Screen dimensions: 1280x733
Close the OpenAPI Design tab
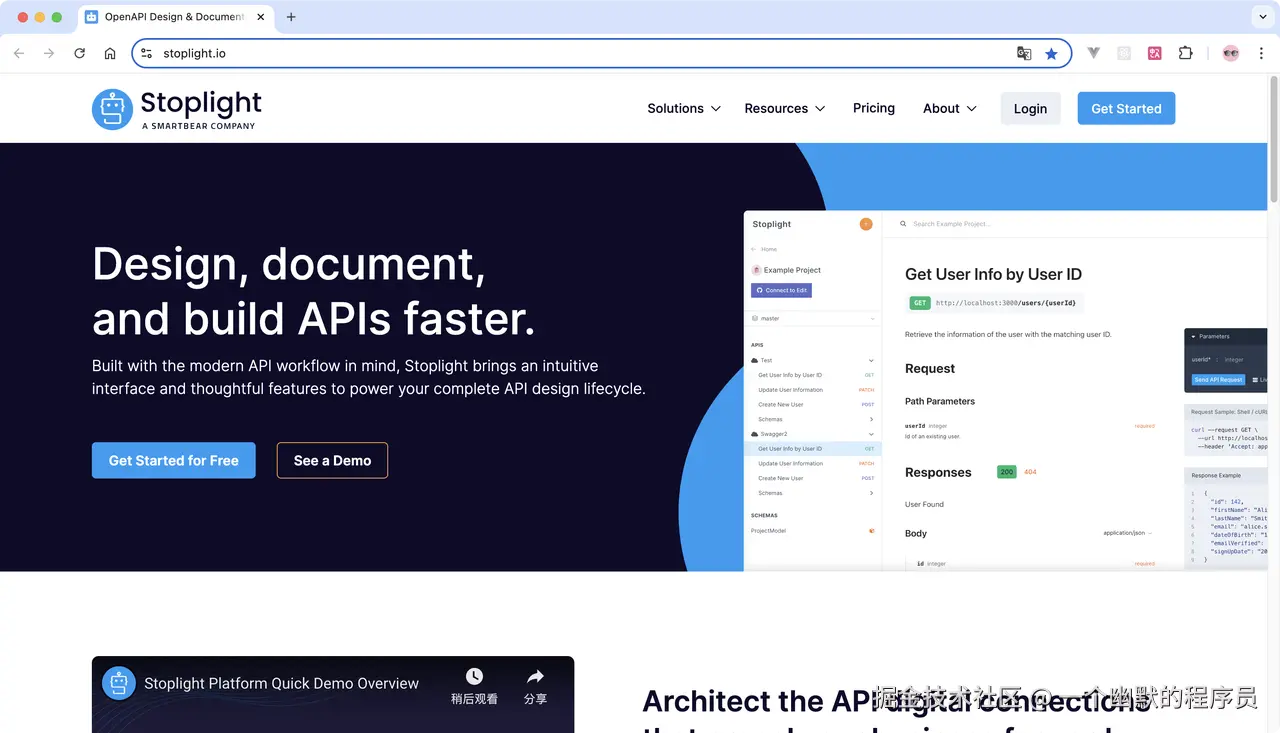[x=260, y=17]
